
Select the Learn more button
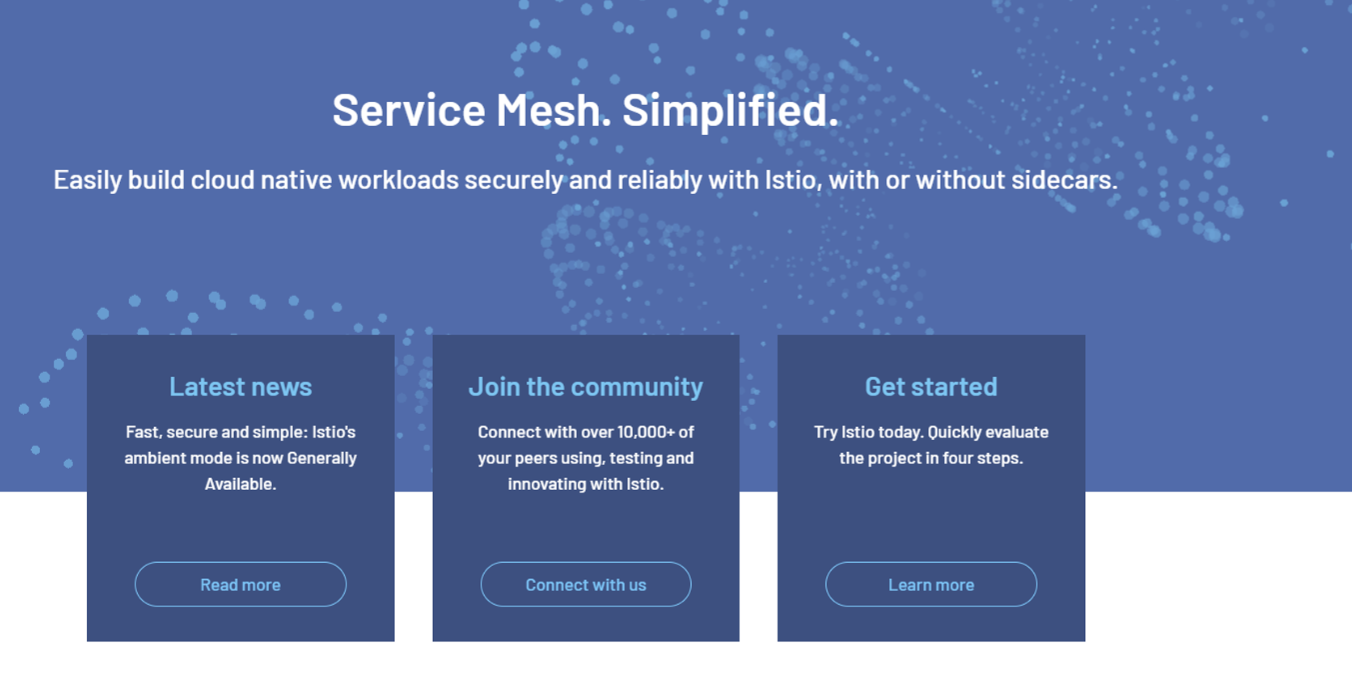pos(931,584)
